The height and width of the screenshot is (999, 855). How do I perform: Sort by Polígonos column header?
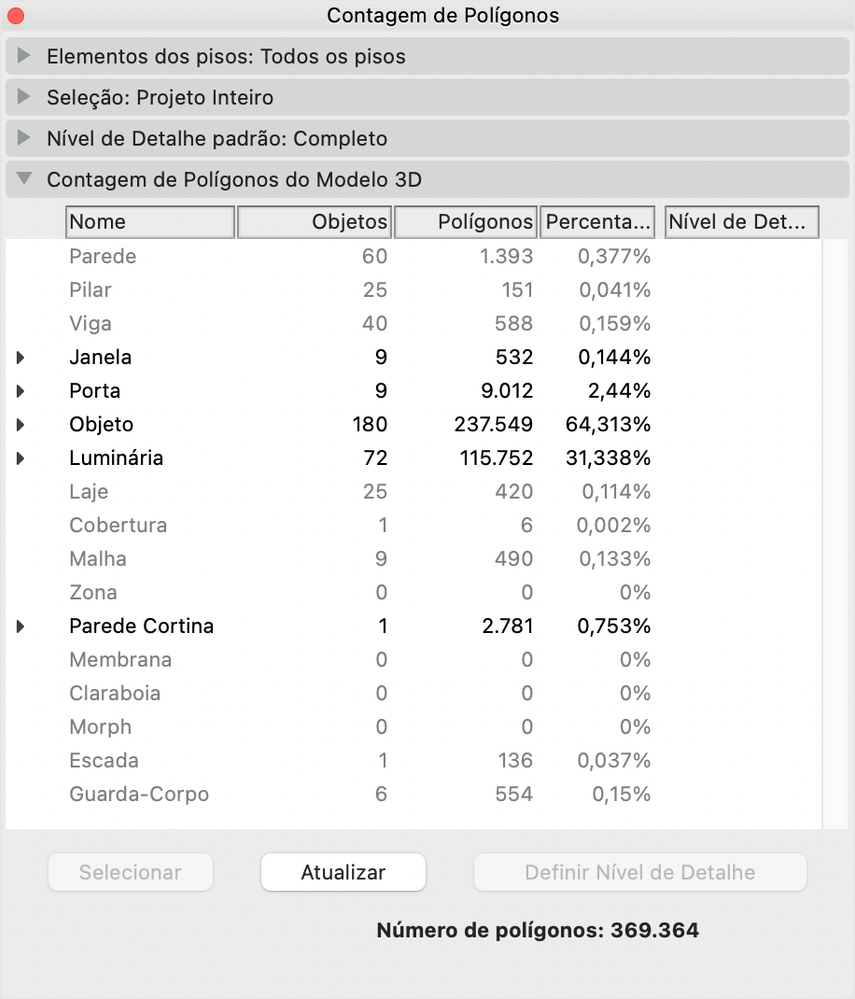coord(466,222)
